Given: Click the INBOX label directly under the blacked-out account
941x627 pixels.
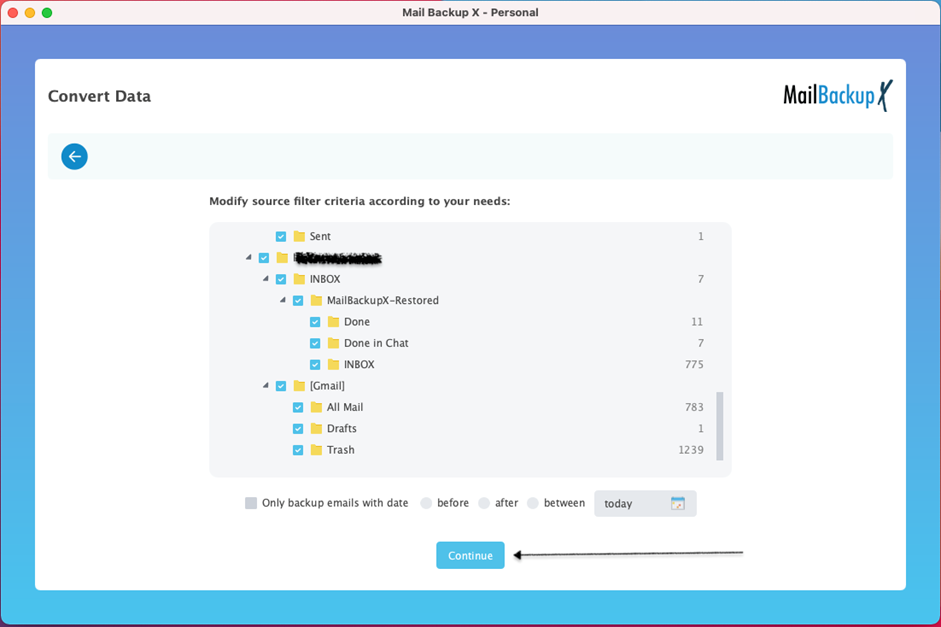Looking at the screenshot, I should [325, 279].
